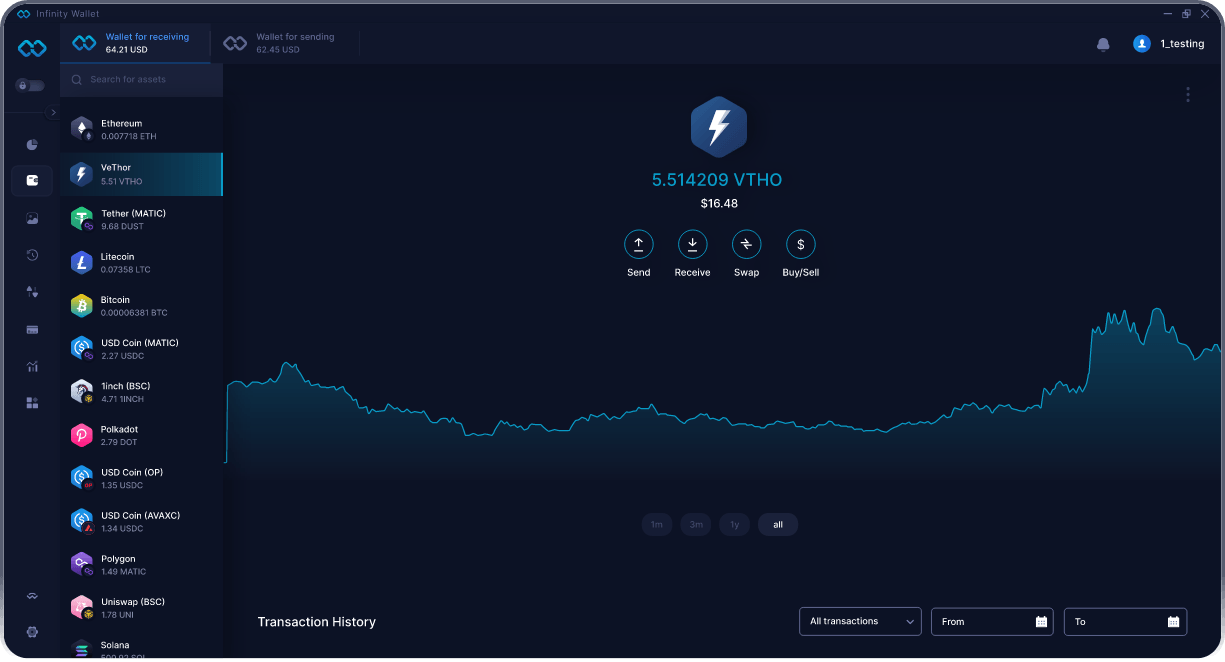The image size is (1225, 662).
Task: Open the history clock icon
Action: click(x=32, y=255)
